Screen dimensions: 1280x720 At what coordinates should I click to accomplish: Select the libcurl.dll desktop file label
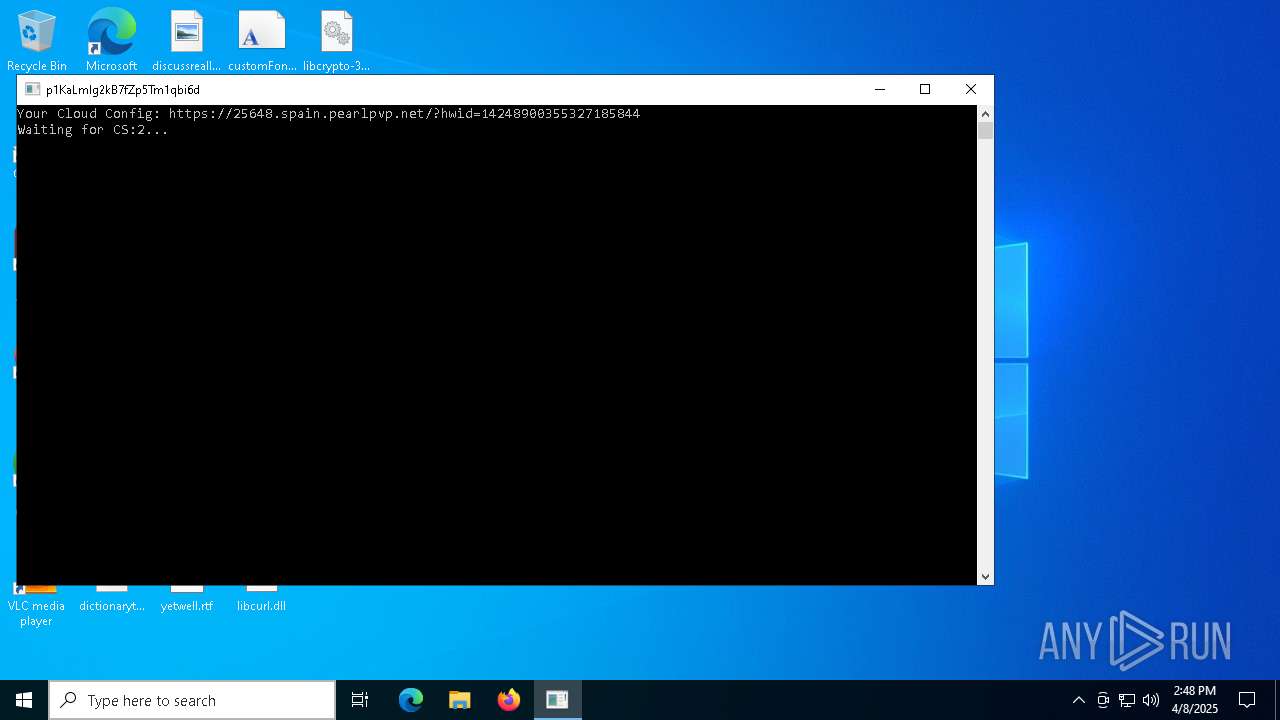262,606
